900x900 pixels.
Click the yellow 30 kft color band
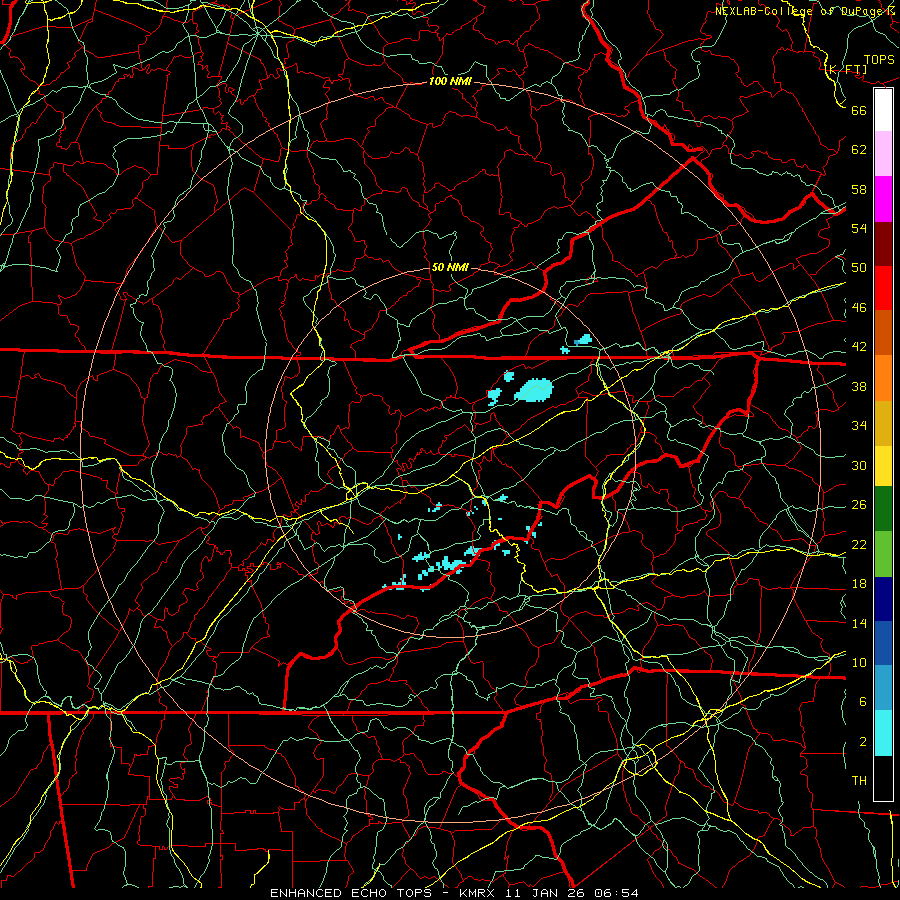click(x=883, y=465)
